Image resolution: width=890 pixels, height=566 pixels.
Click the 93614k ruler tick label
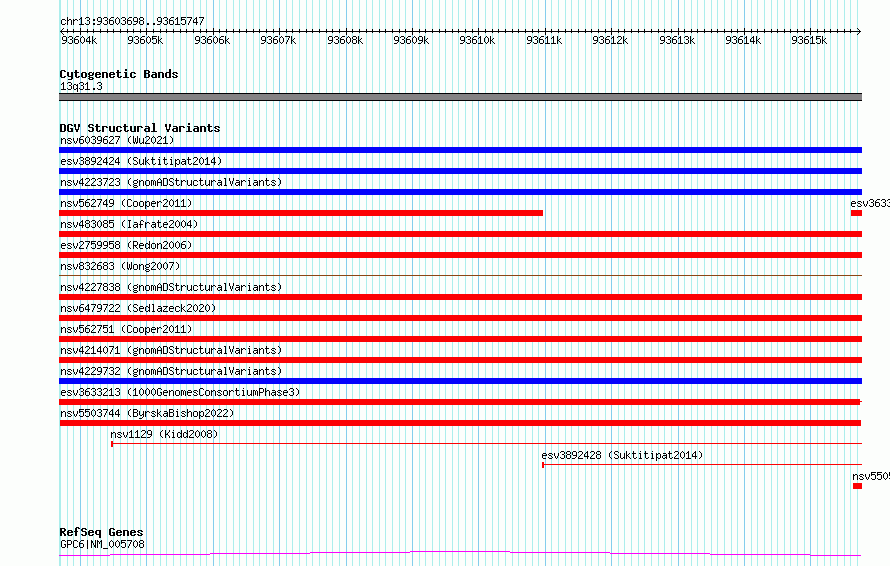pos(742,40)
